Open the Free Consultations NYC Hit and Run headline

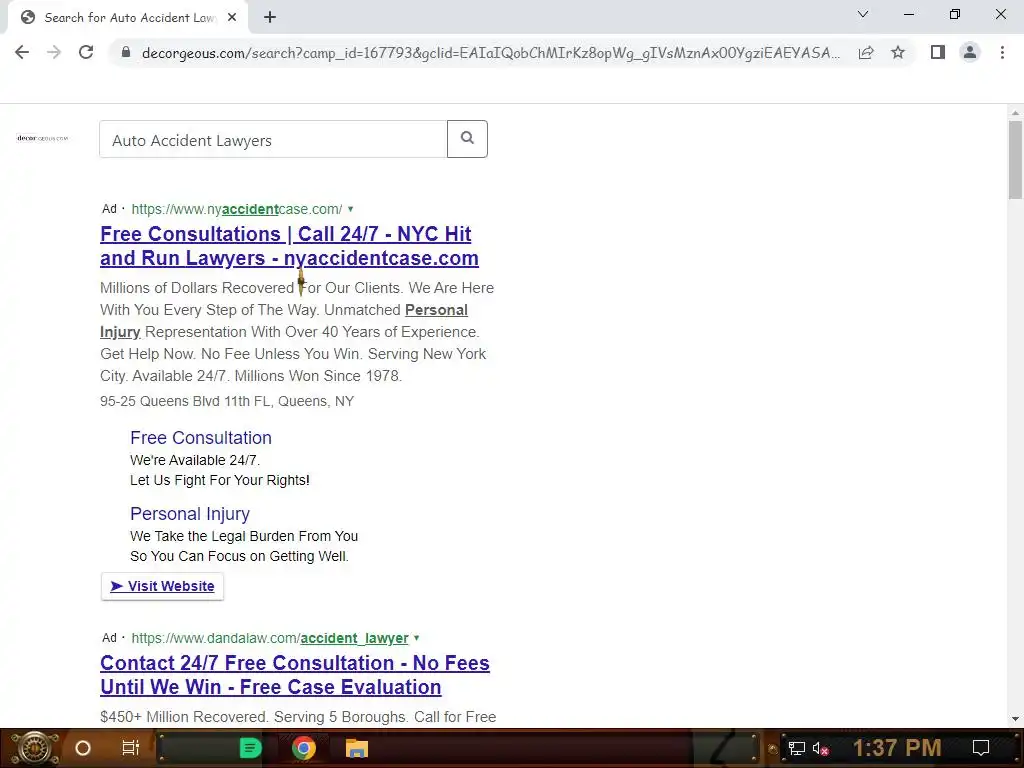click(x=289, y=246)
